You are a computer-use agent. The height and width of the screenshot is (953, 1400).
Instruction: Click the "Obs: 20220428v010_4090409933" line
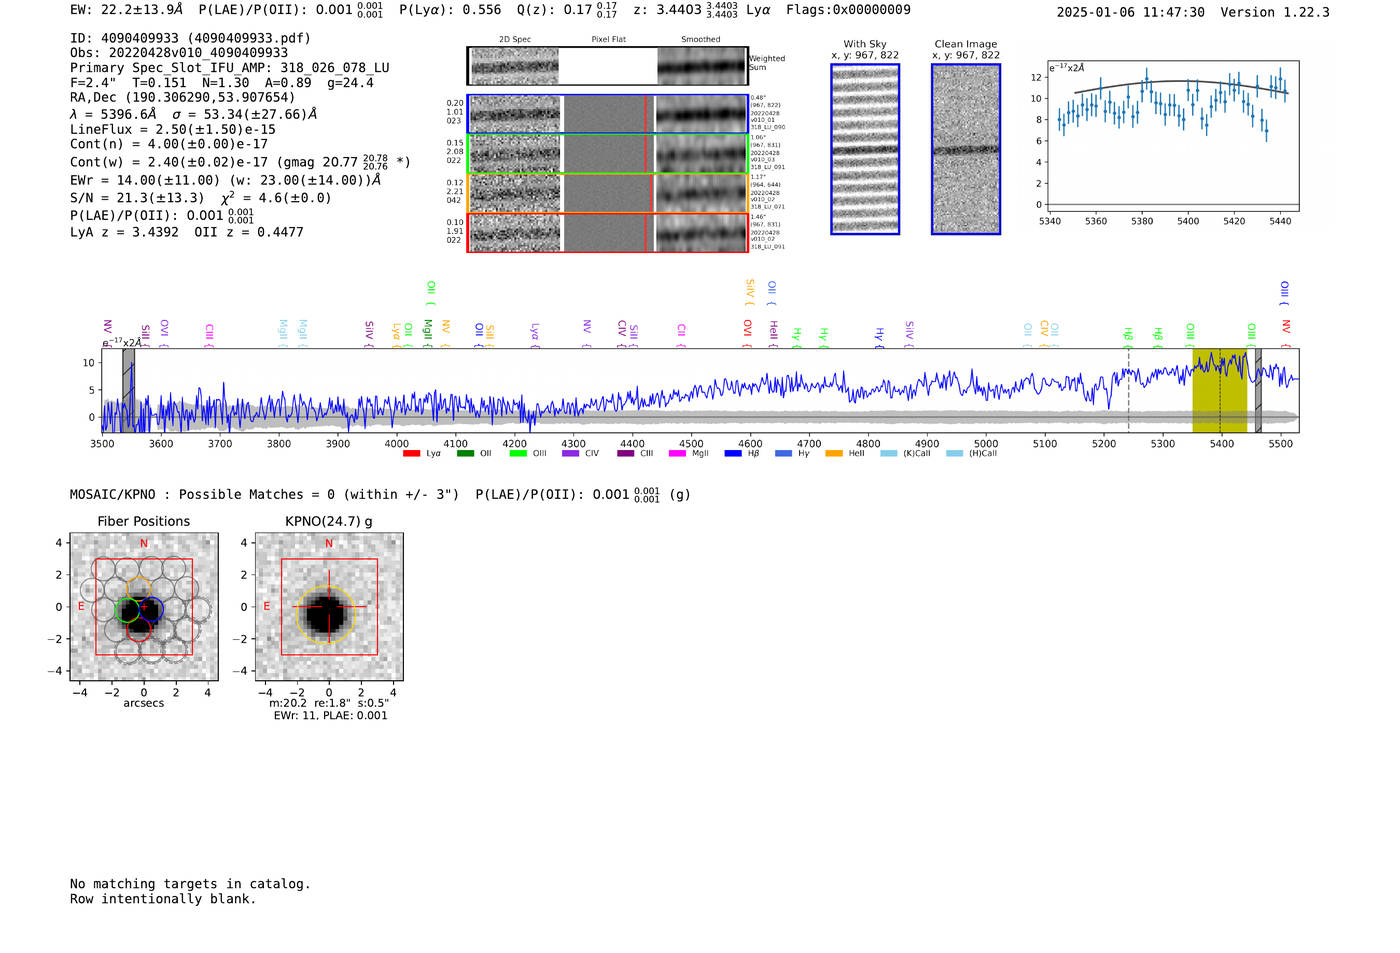tap(179, 53)
